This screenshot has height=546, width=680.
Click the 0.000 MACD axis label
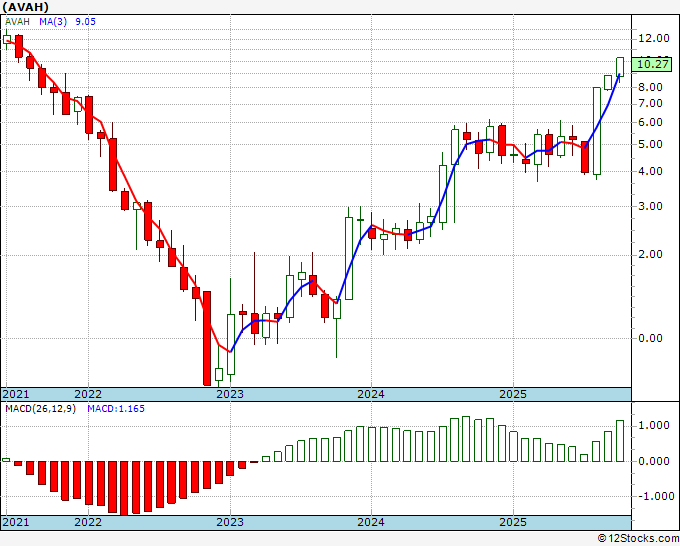coord(654,461)
